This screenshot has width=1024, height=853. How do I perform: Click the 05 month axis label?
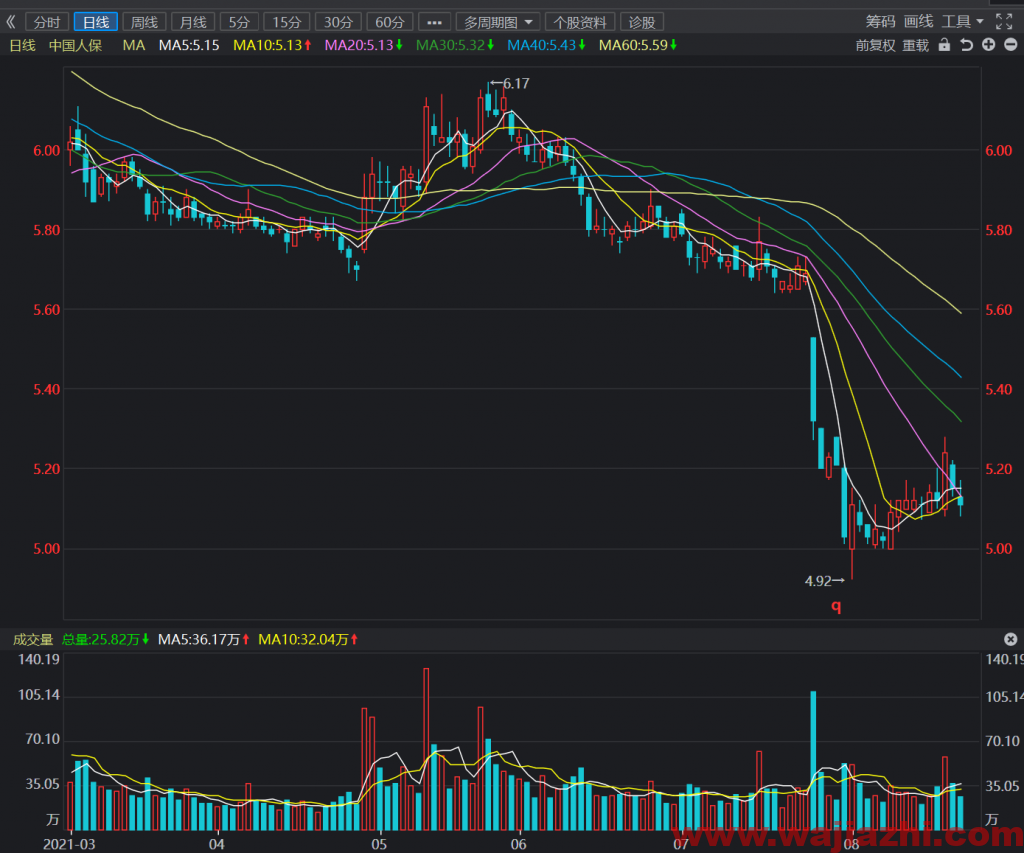coord(379,844)
